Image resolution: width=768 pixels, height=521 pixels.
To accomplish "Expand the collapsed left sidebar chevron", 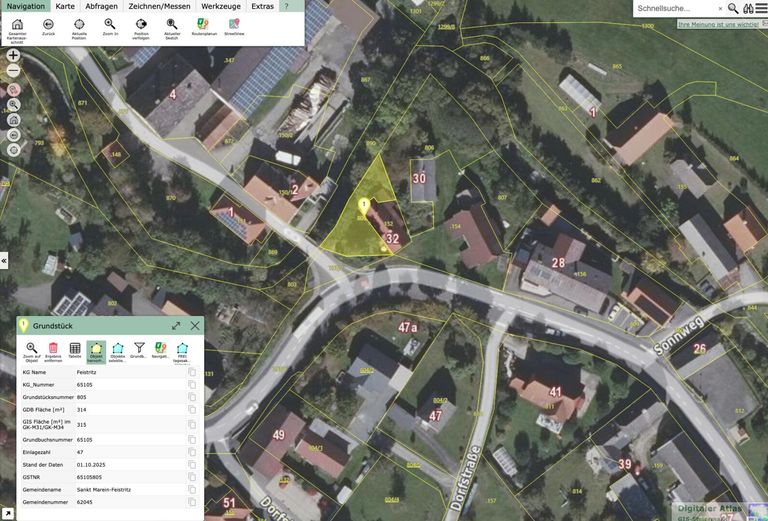I will pos(4,260).
